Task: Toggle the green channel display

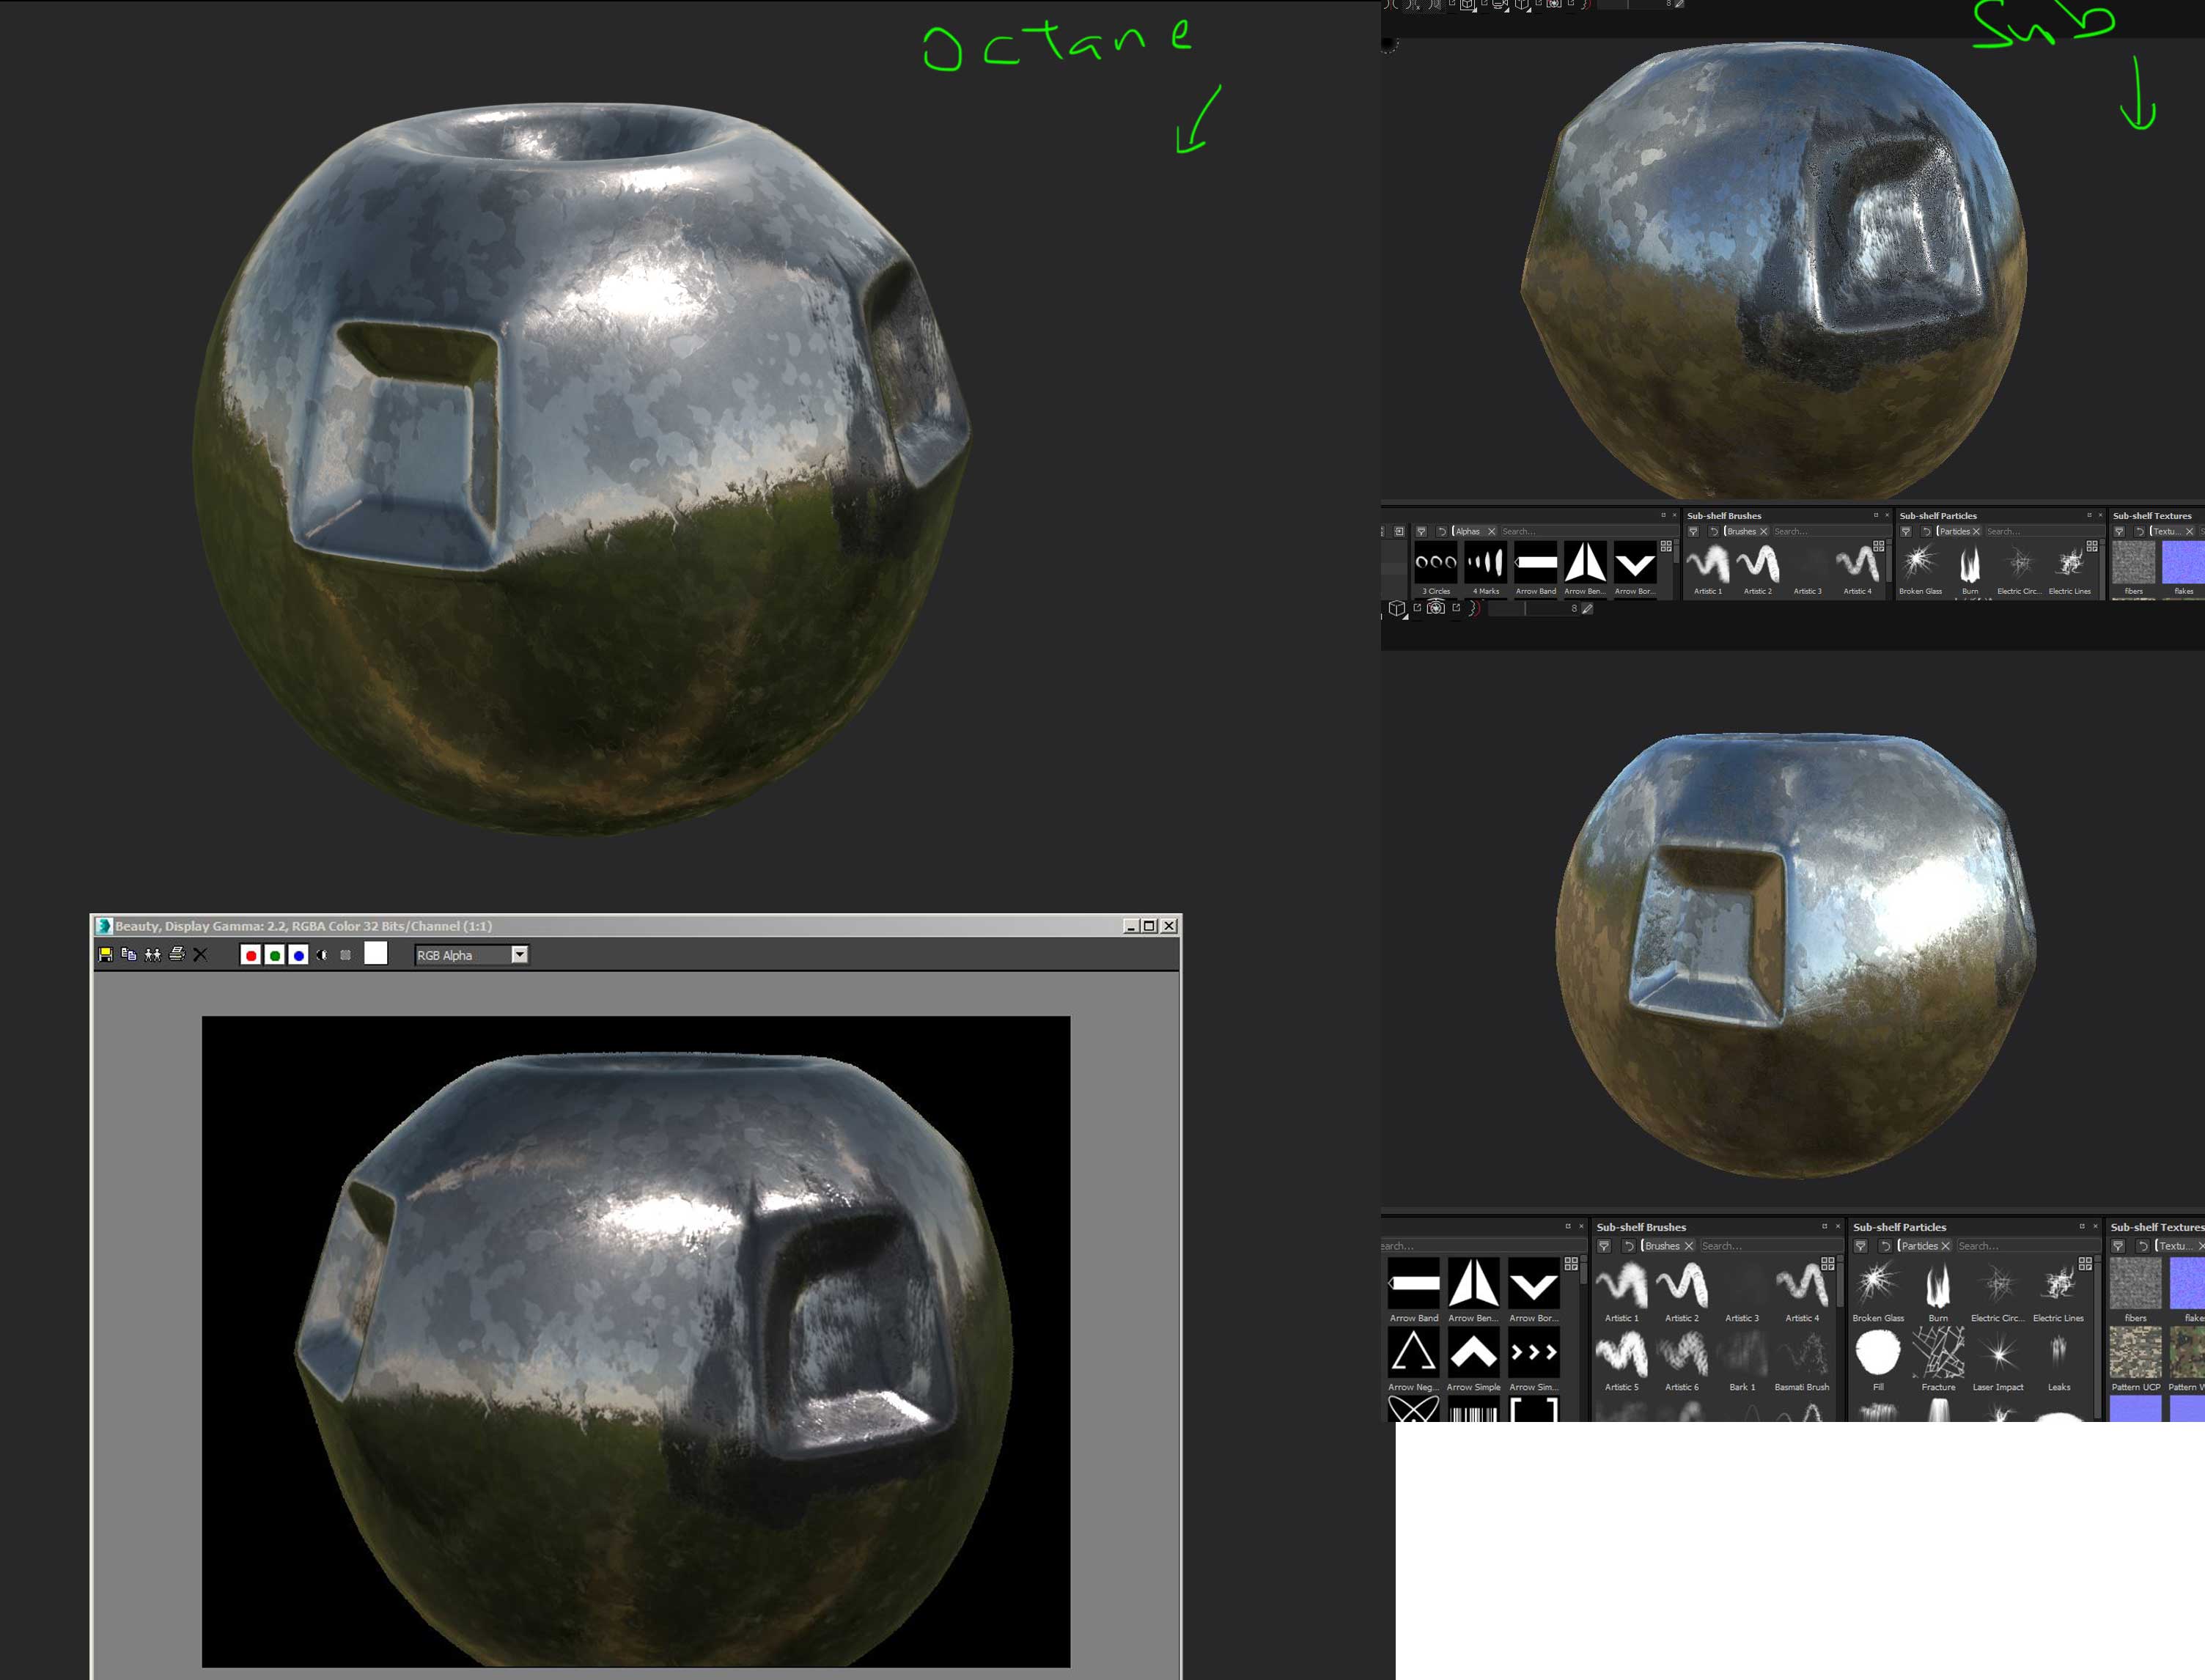Action: coord(275,955)
